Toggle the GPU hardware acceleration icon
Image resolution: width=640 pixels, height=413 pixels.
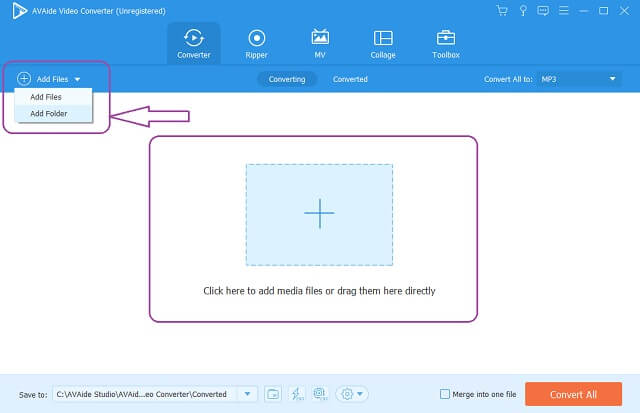[x=320, y=394]
